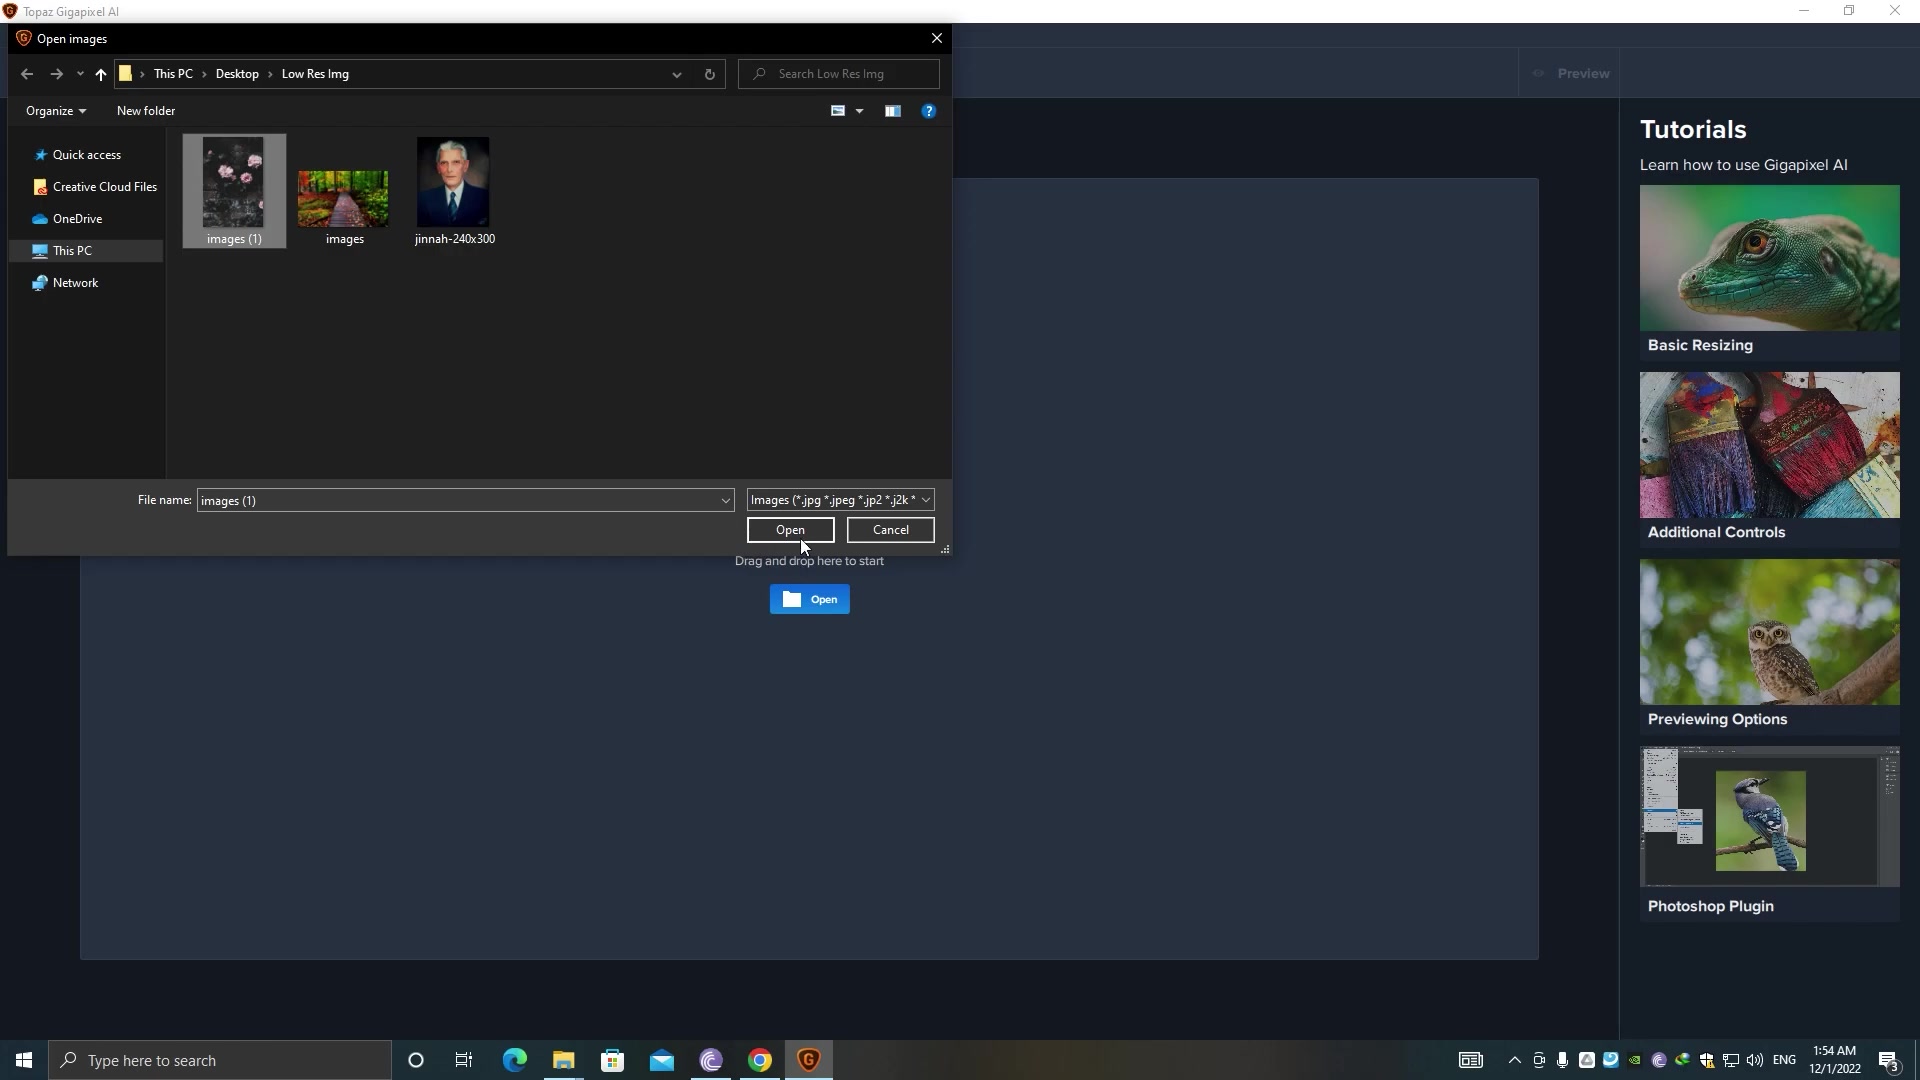Click the taskbar search box
Screen dimensions: 1920x1080
(x=220, y=1060)
